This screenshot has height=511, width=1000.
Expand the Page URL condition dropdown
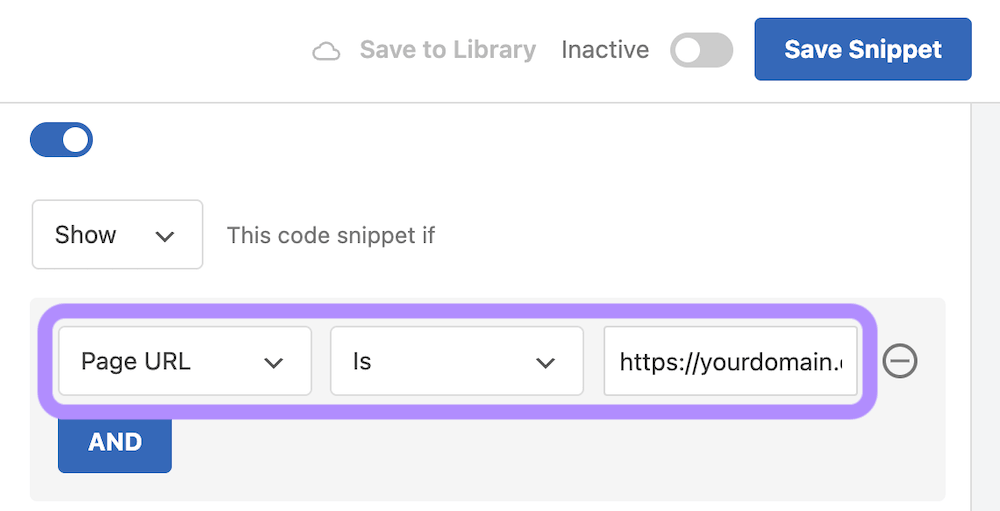pos(184,361)
